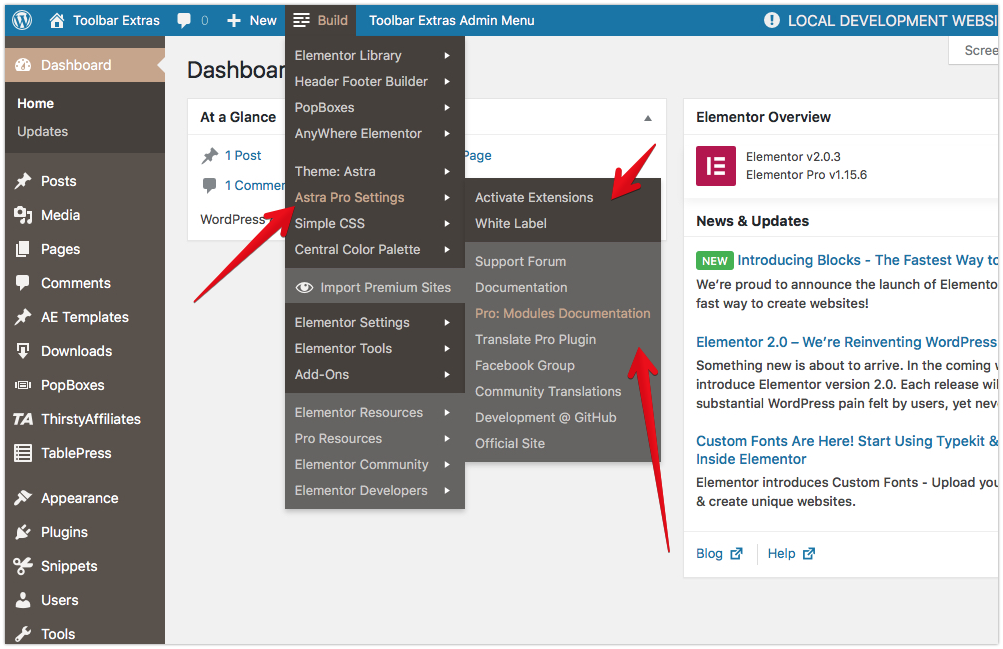The width and height of the screenshot is (1003, 649).
Task: Click the Users person icon
Action: click(x=23, y=600)
